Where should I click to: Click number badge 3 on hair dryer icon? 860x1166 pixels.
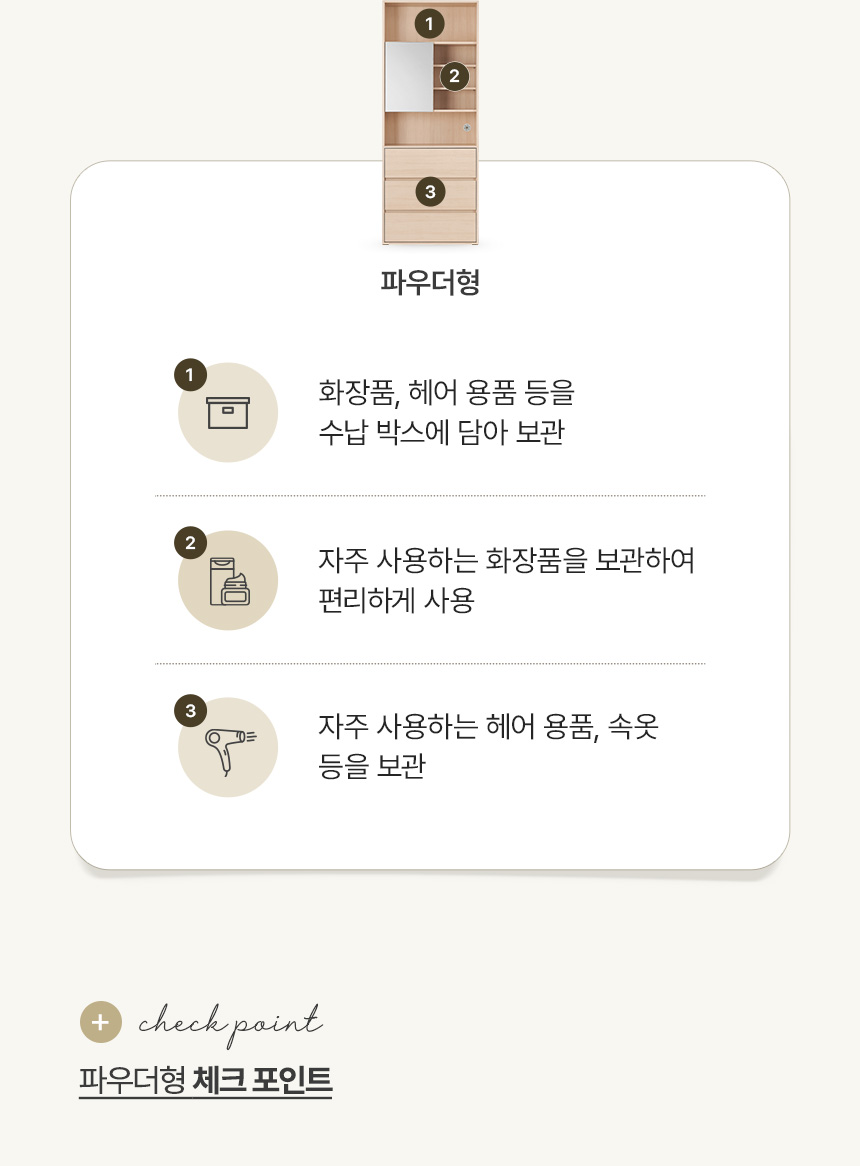point(190,711)
